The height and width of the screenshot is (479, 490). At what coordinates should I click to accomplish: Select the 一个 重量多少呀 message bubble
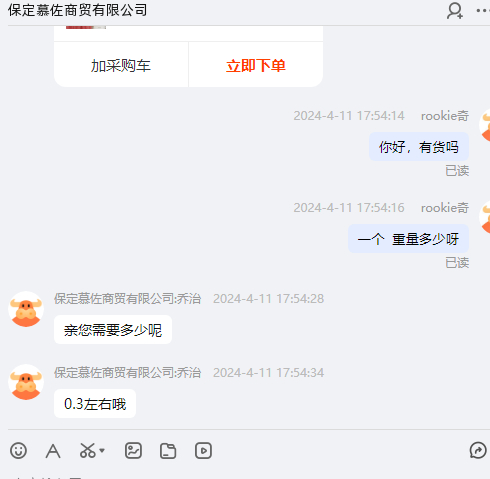tap(408, 239)
